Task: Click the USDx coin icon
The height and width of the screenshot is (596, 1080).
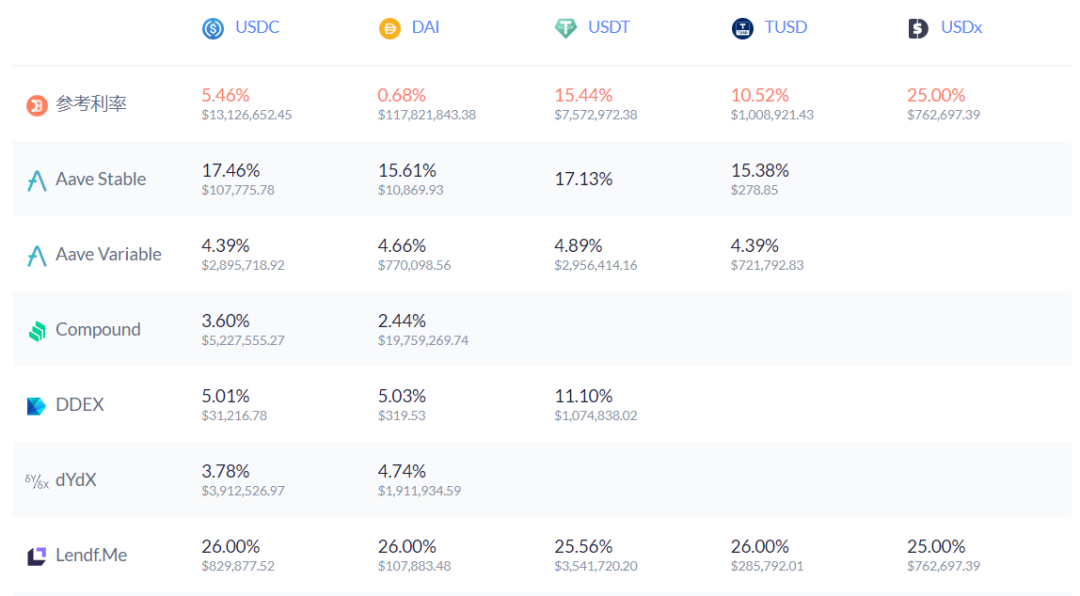Action: (917, 27)
